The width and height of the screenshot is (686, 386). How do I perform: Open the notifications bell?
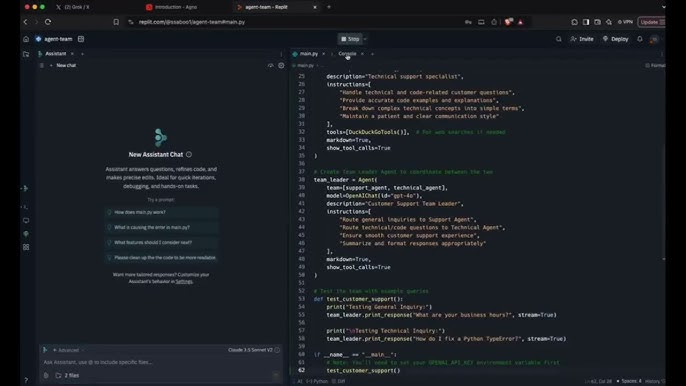pyautogui.click(x=640, y=39)
